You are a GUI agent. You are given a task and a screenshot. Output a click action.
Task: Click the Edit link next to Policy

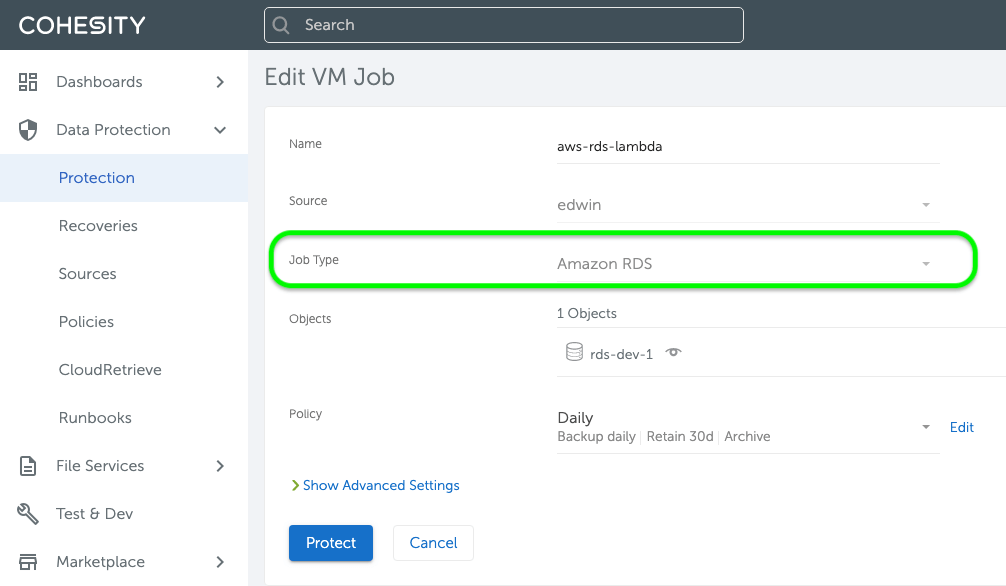tap(961, 427)
